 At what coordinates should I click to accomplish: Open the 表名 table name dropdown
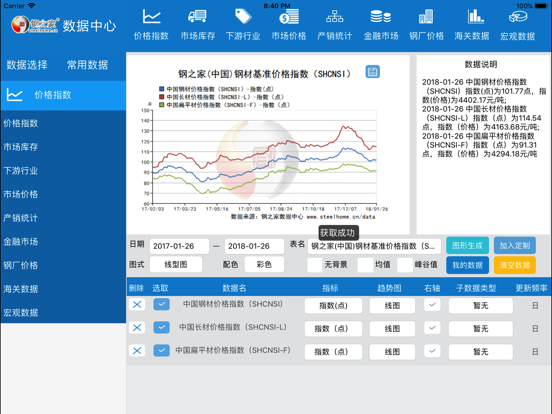pos(374,246)
